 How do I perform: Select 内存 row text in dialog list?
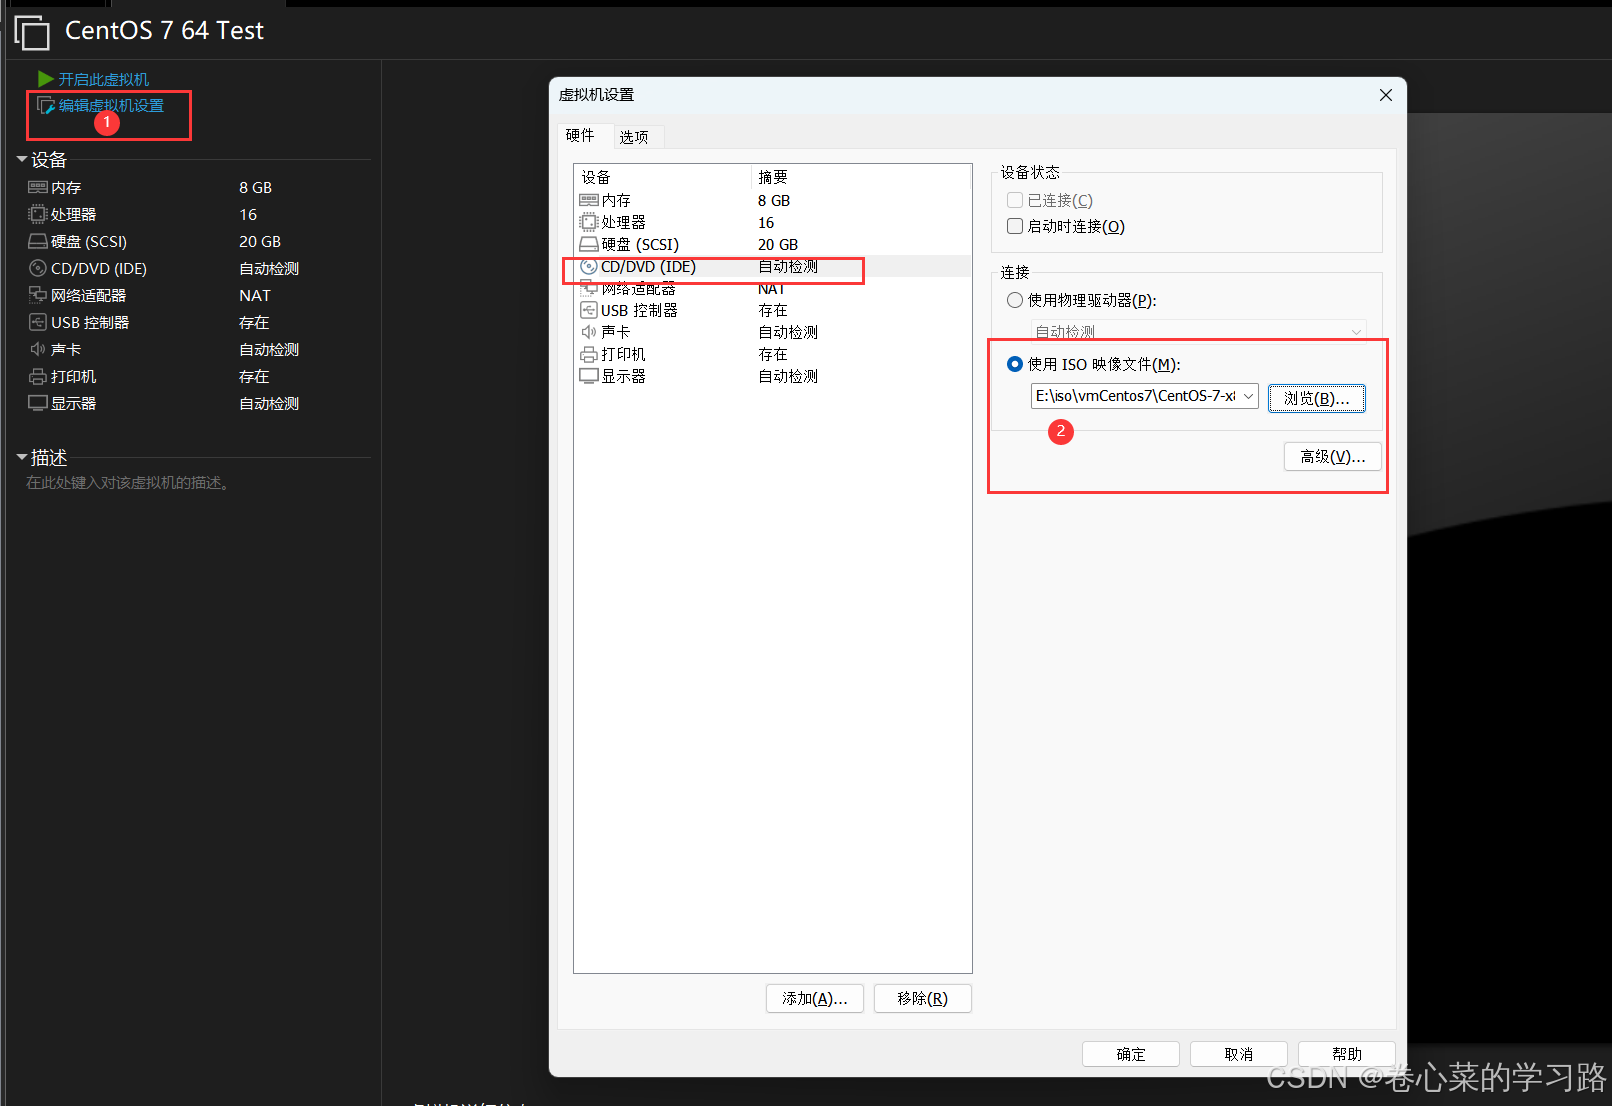coord(616,200)
